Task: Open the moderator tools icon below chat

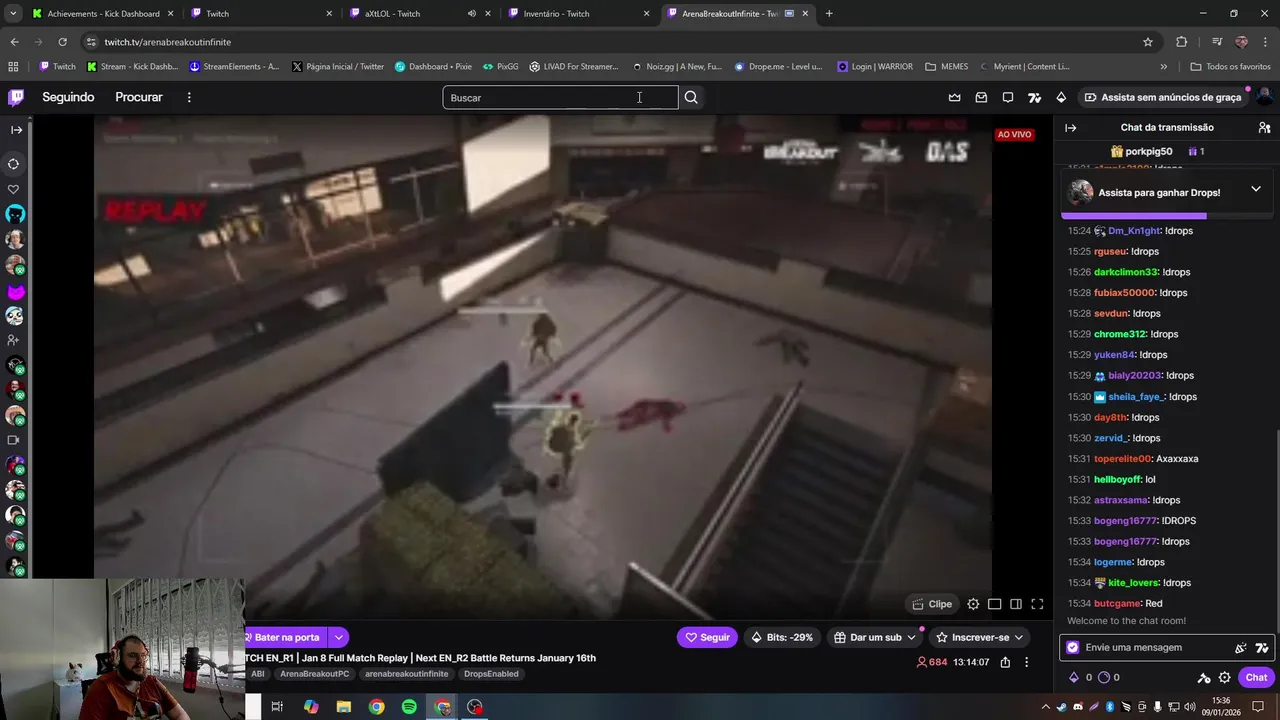Action: (1204, 677)
